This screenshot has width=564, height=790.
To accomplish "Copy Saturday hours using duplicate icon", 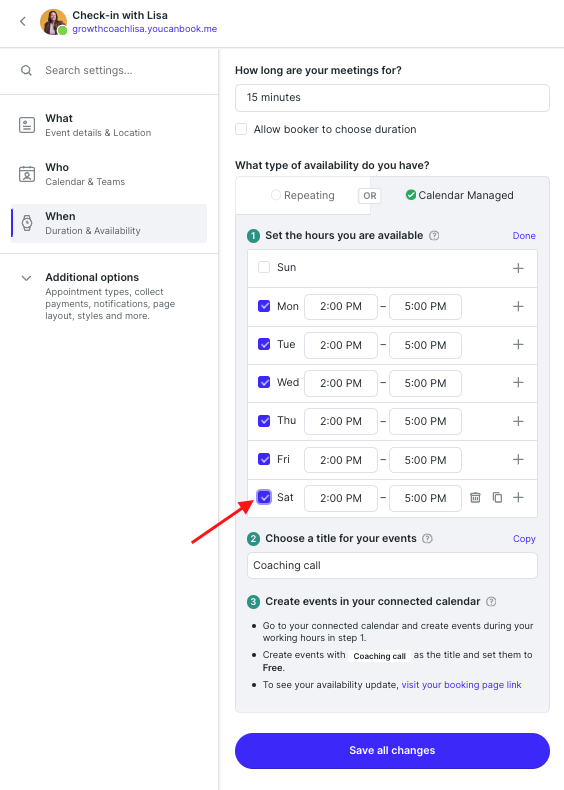I will coord(497,498).
